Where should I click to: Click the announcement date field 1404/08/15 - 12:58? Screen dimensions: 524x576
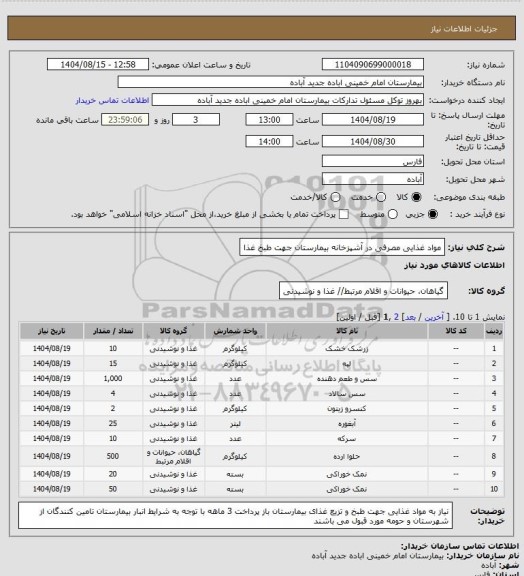coord(98,64)
